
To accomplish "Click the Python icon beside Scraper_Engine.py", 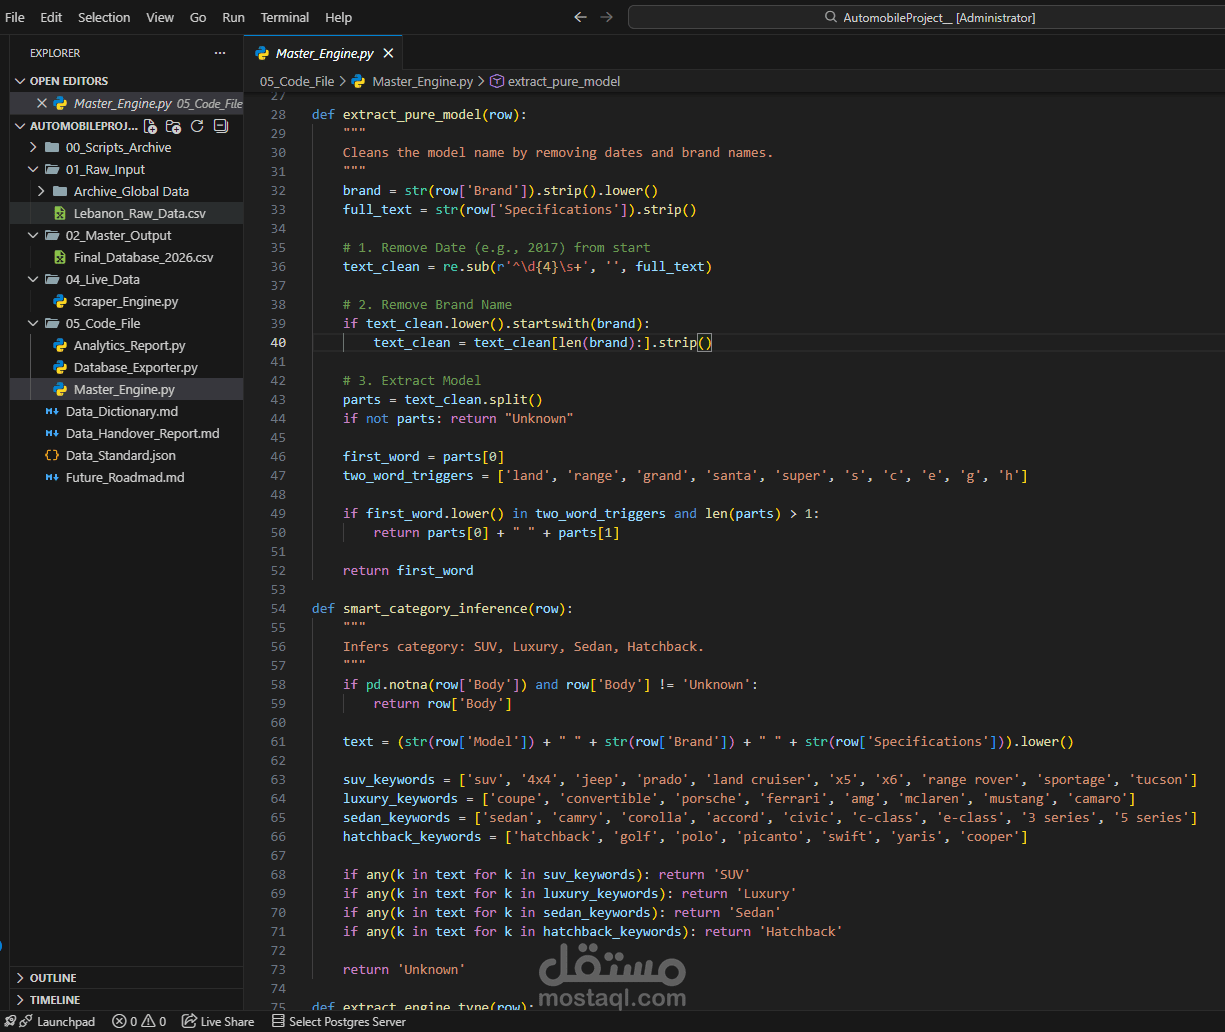I will tap(60, 301).
